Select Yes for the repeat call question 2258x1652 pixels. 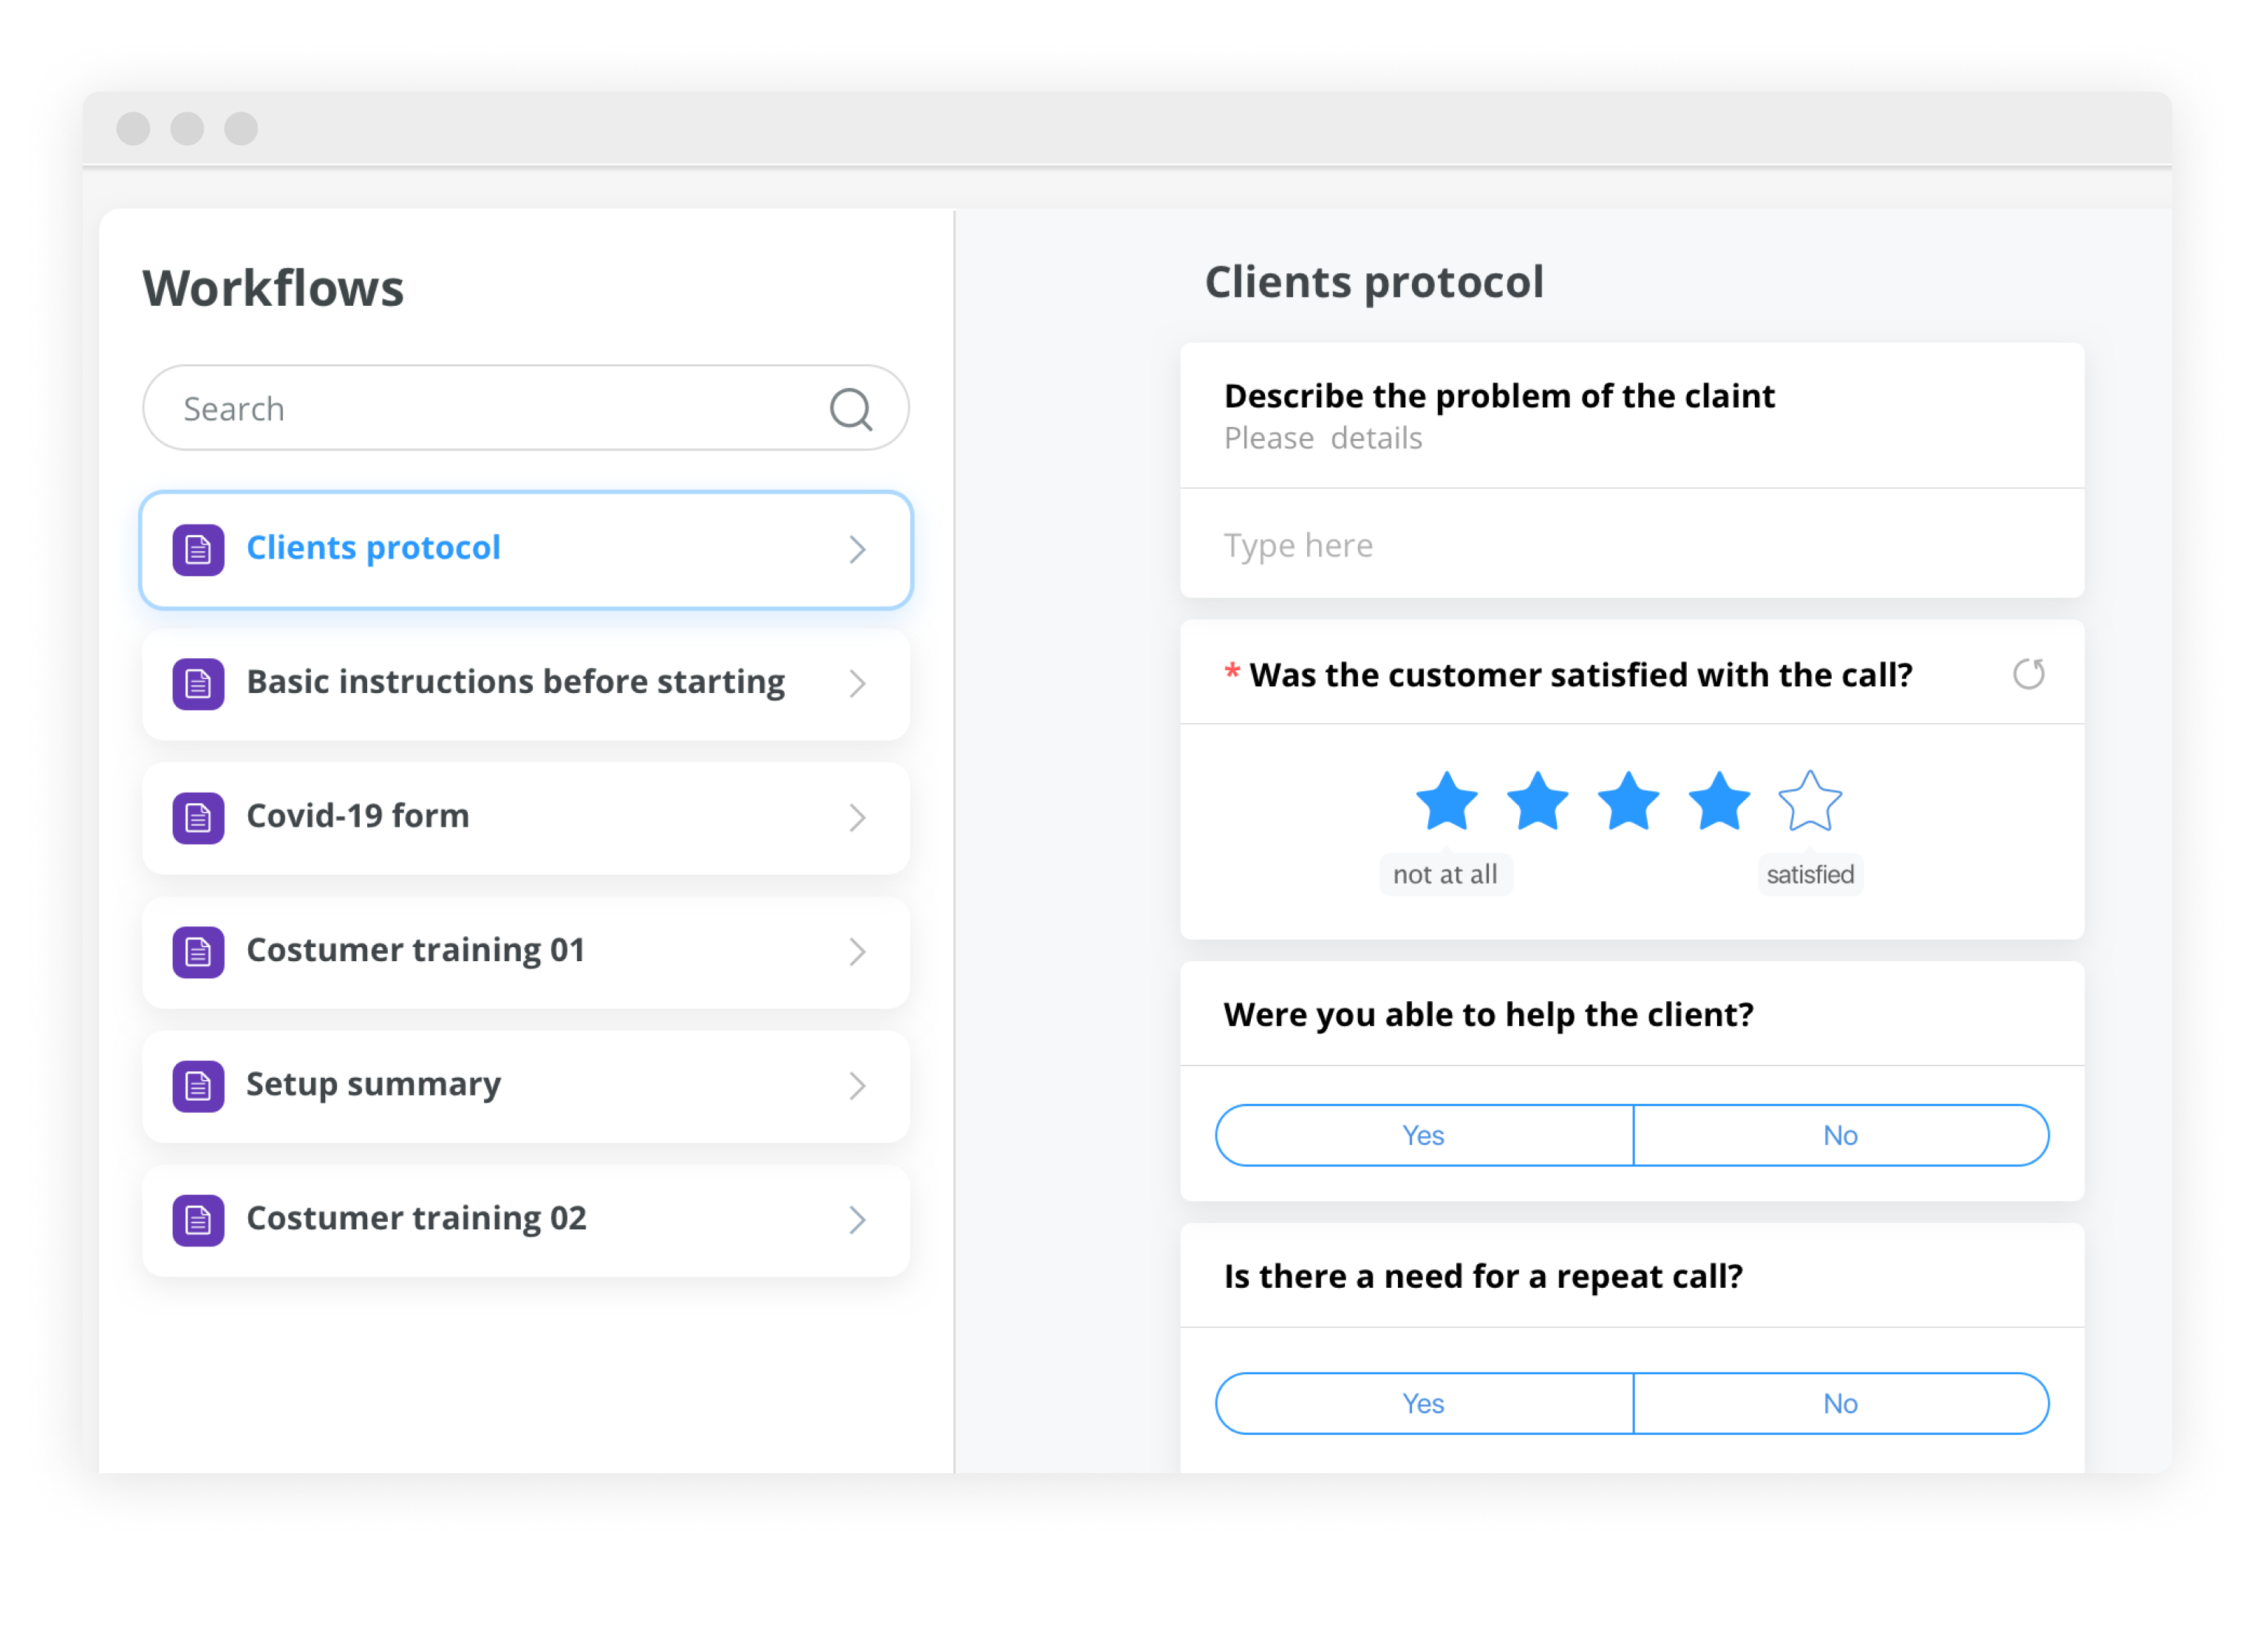[x=1424, y=1403]
